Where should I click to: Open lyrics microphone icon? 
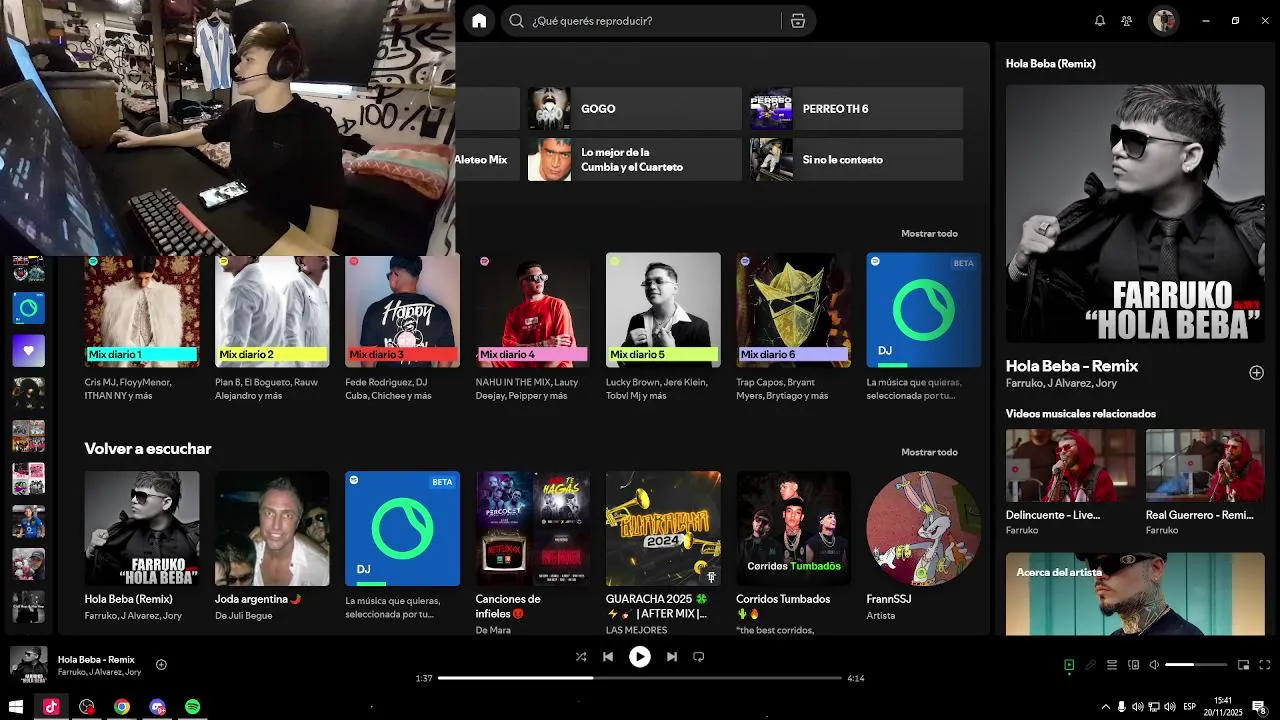[x=1090, y=665]
